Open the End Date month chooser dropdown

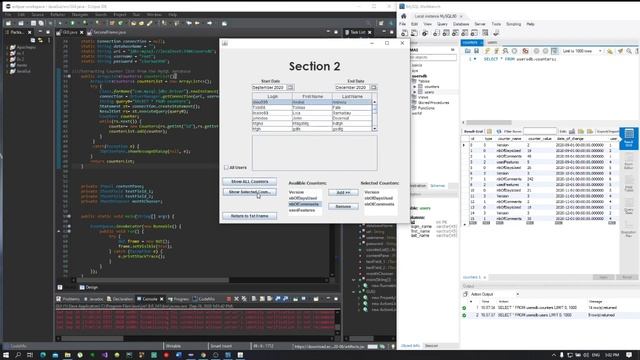click(373, 87)
